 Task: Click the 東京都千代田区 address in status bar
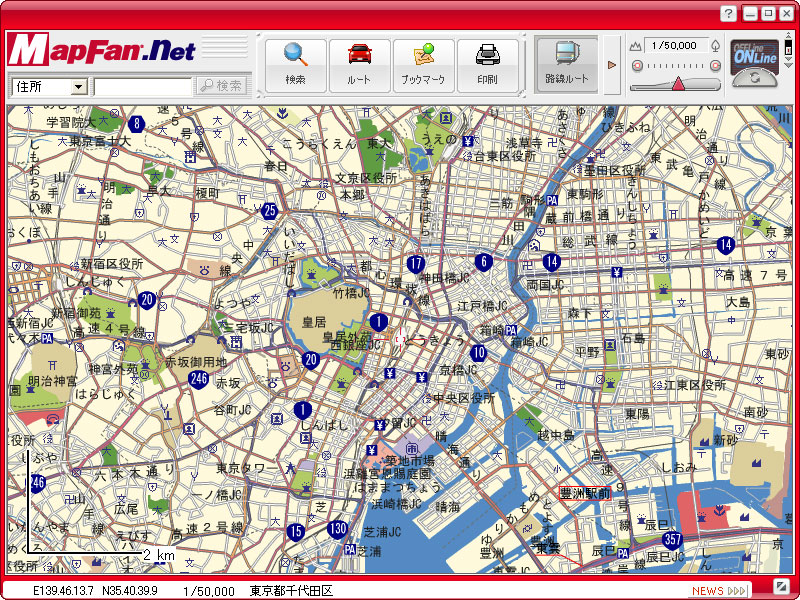coord(291,591)
